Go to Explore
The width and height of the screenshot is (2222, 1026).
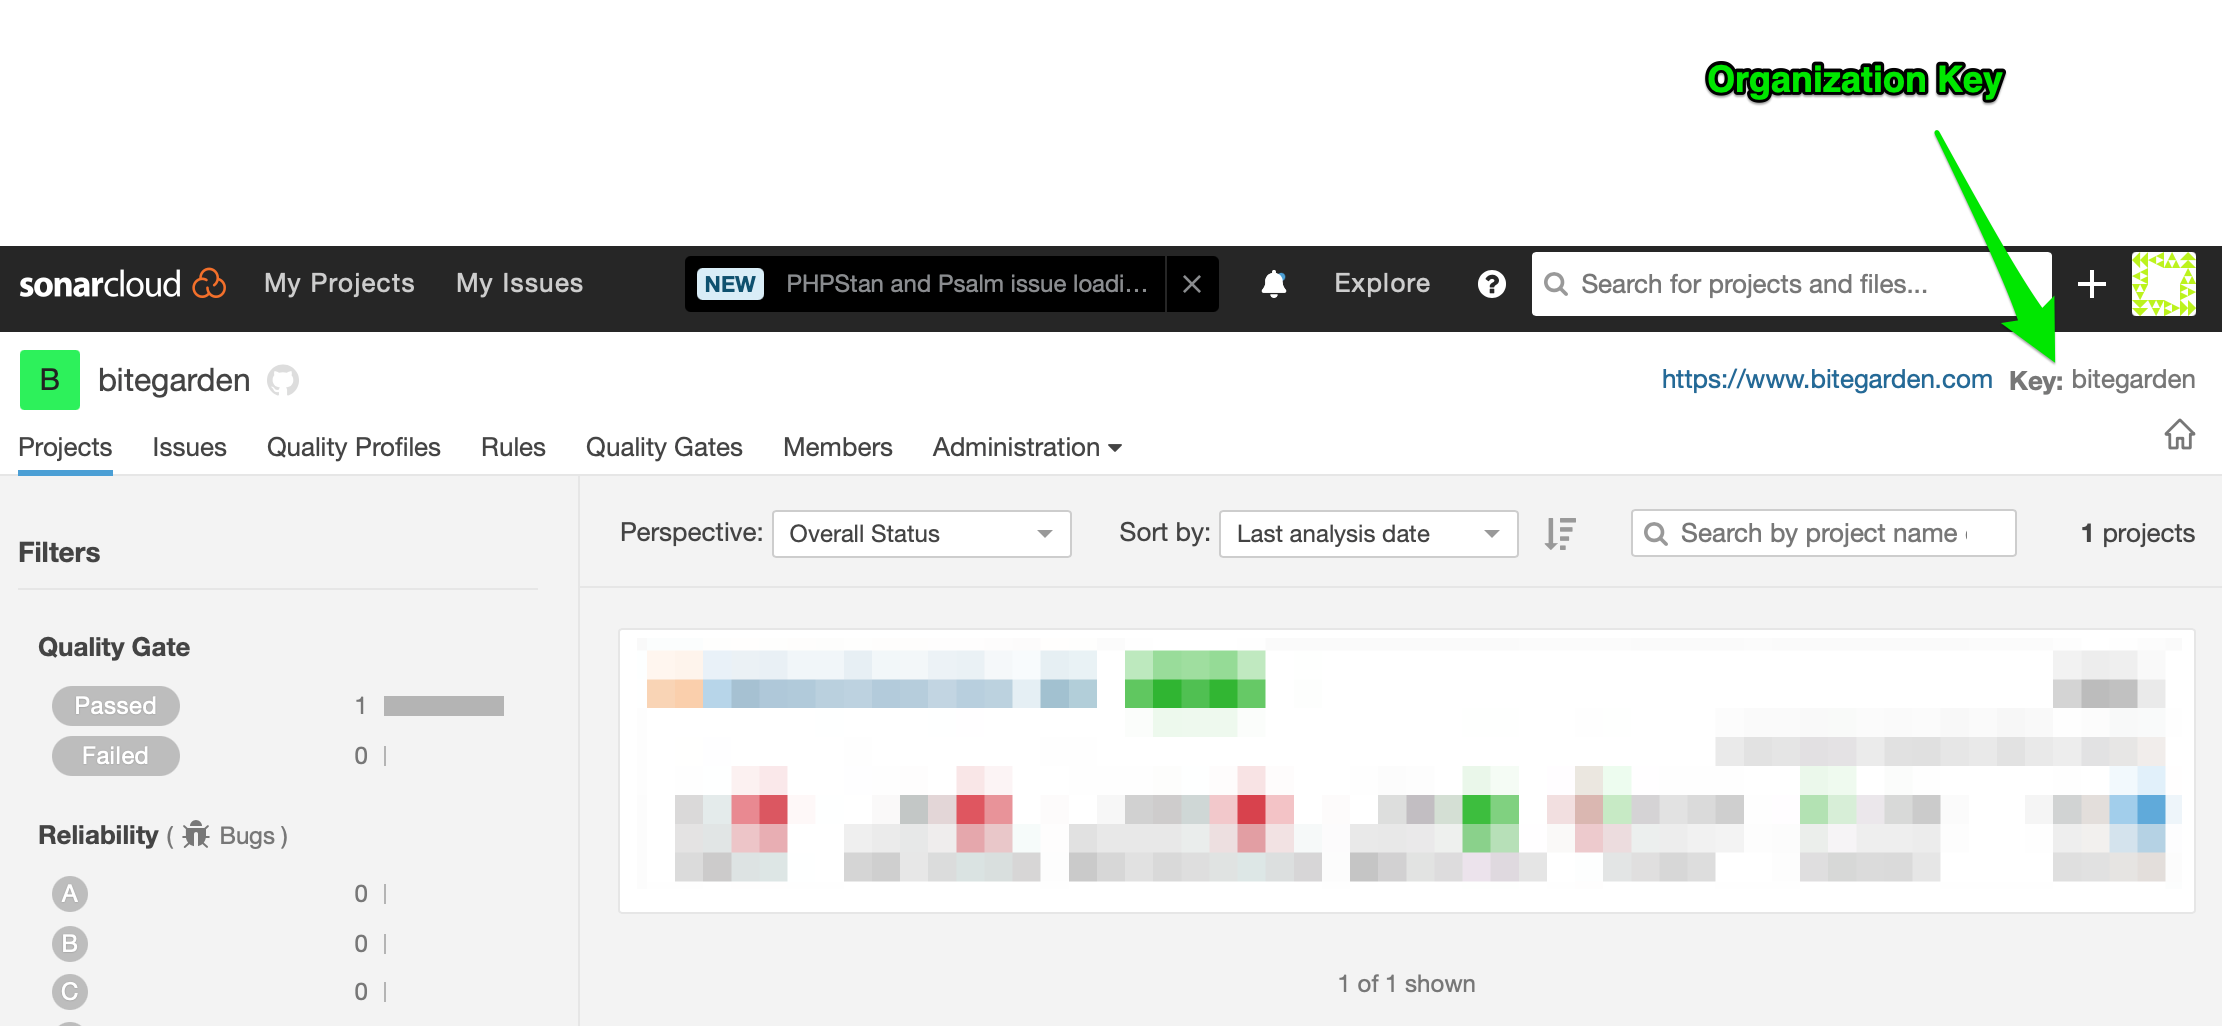pyautogui.click(x=1381, y=284)
